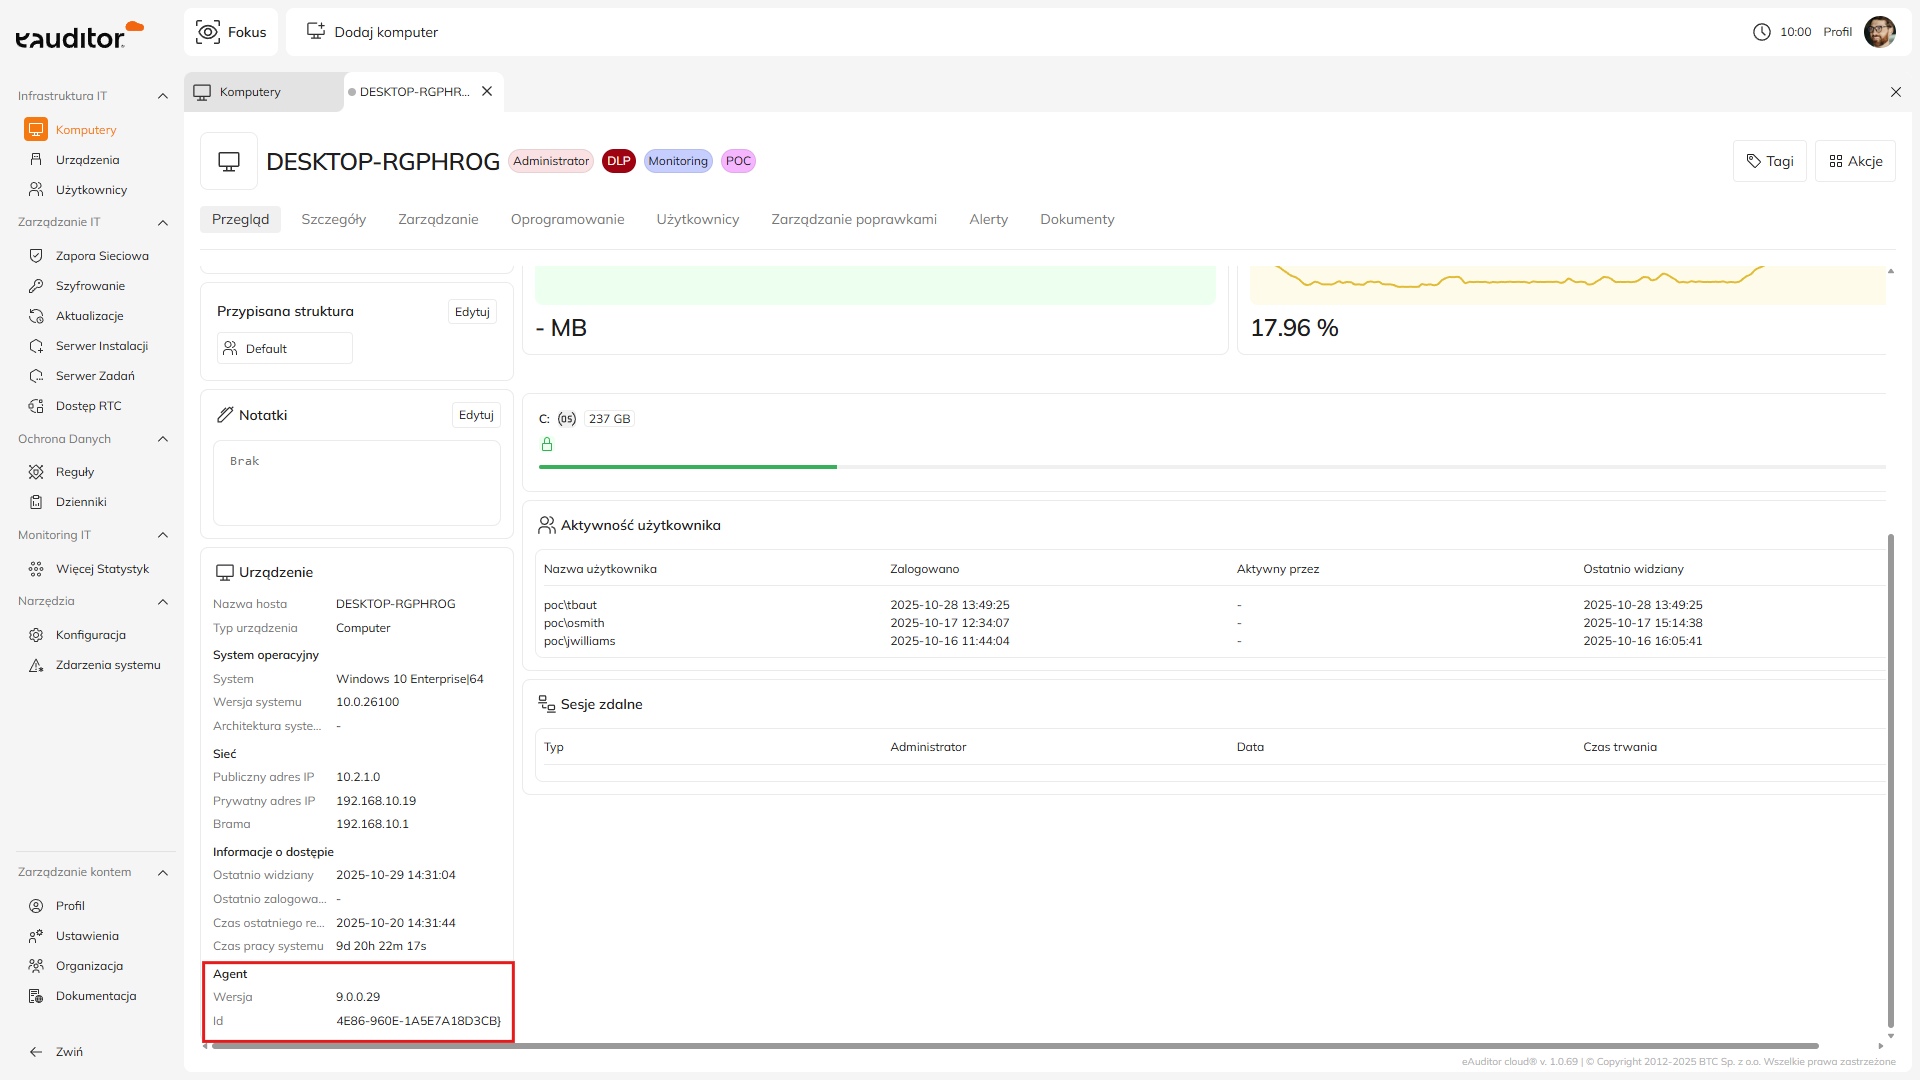This screenshot has width=1920, height=1080.
Task: Click the Serwer Instalacji icon
Action: pyautogui.click(x=36, y=346)
